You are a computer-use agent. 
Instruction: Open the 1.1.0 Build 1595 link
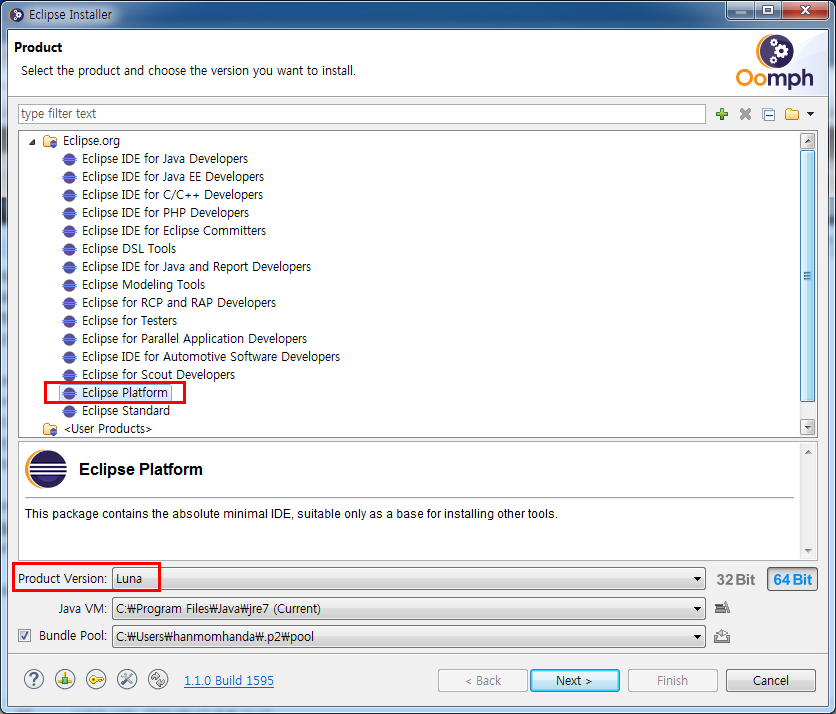tap(229, 681)
